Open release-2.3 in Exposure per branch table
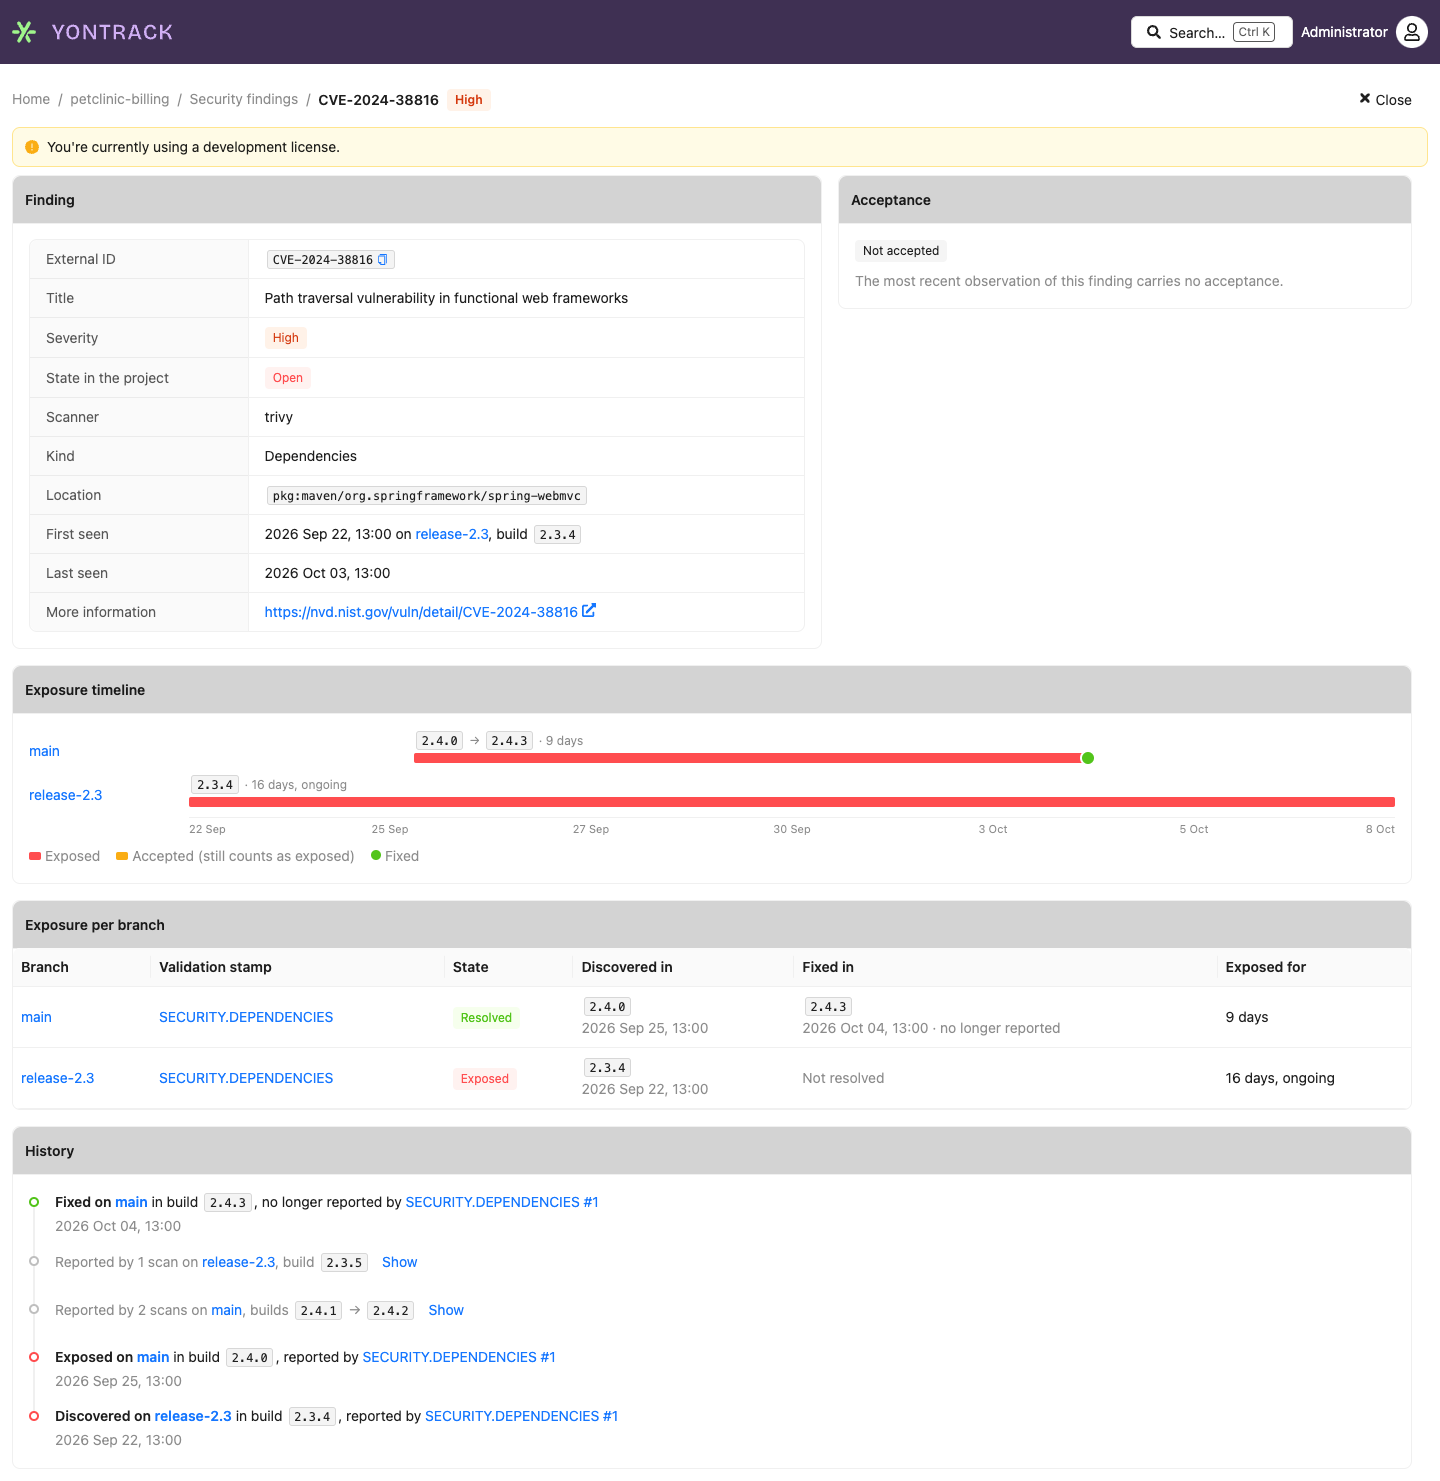Viewport: 1440px width, 1481px height. (58, 1078)
